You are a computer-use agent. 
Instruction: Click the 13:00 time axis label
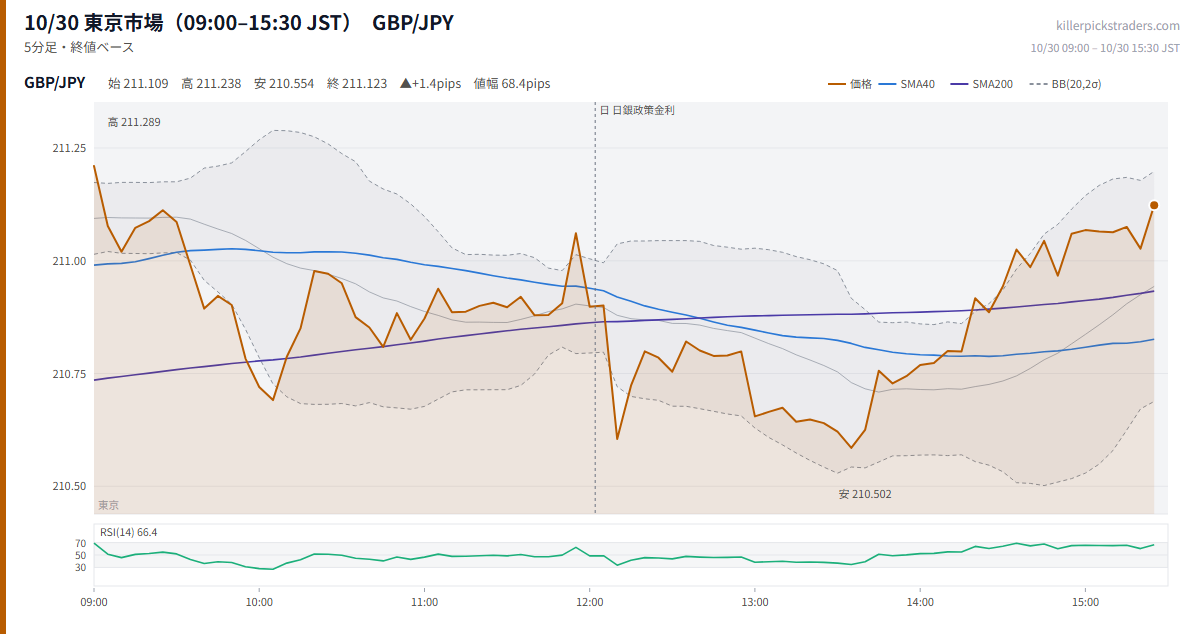click(755, 602)
